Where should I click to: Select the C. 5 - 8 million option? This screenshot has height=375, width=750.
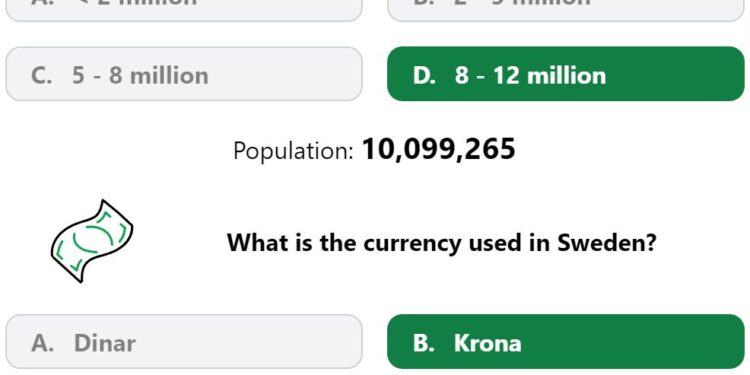(x=184, y=74)
